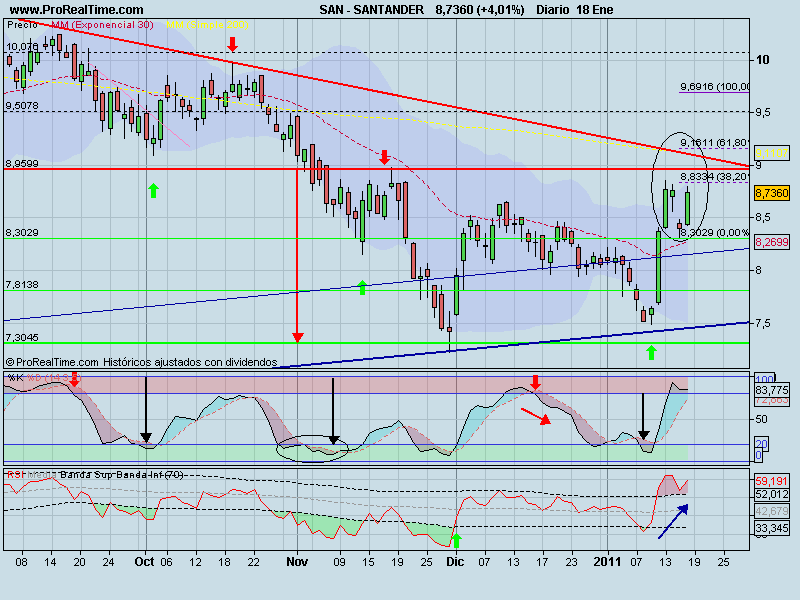Click the Oct month label on date axis

point(144,562)
